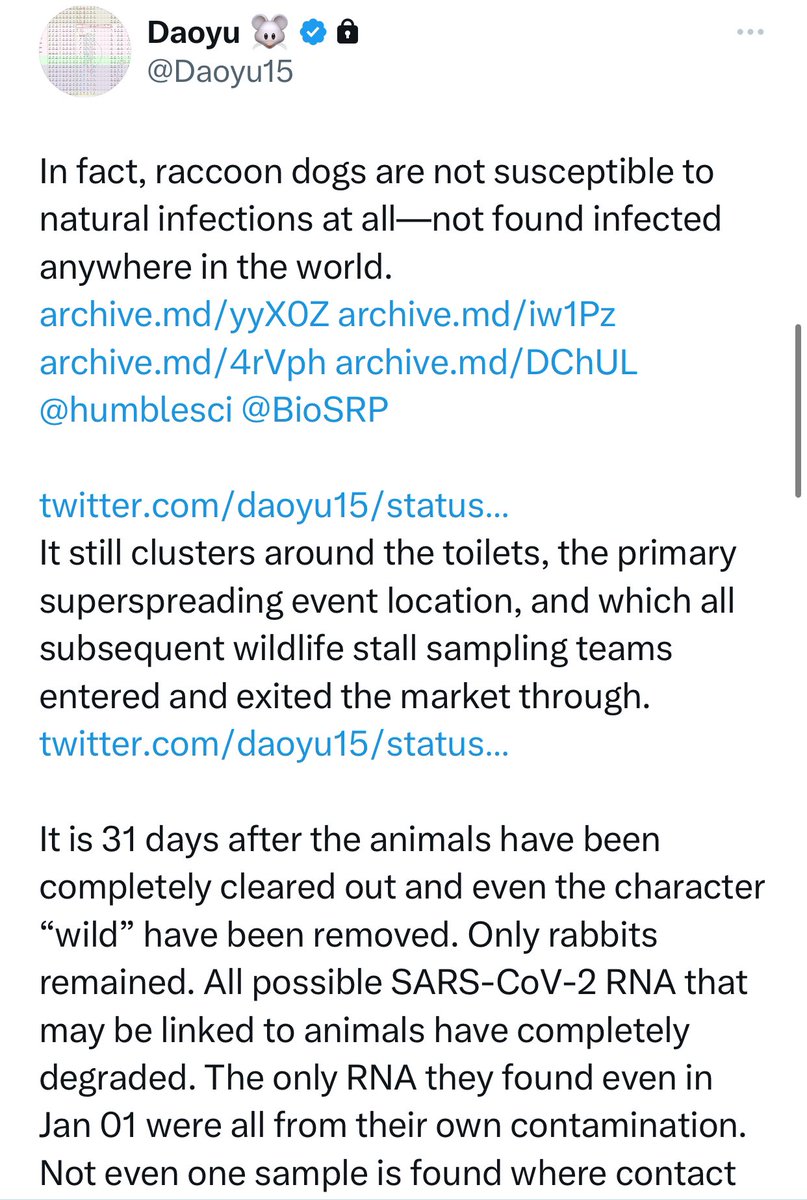This screenshot has height=1200, width=807.
Task: Open the second twitter.com/daoyu15/status link
Action: (x=274, y=743)
